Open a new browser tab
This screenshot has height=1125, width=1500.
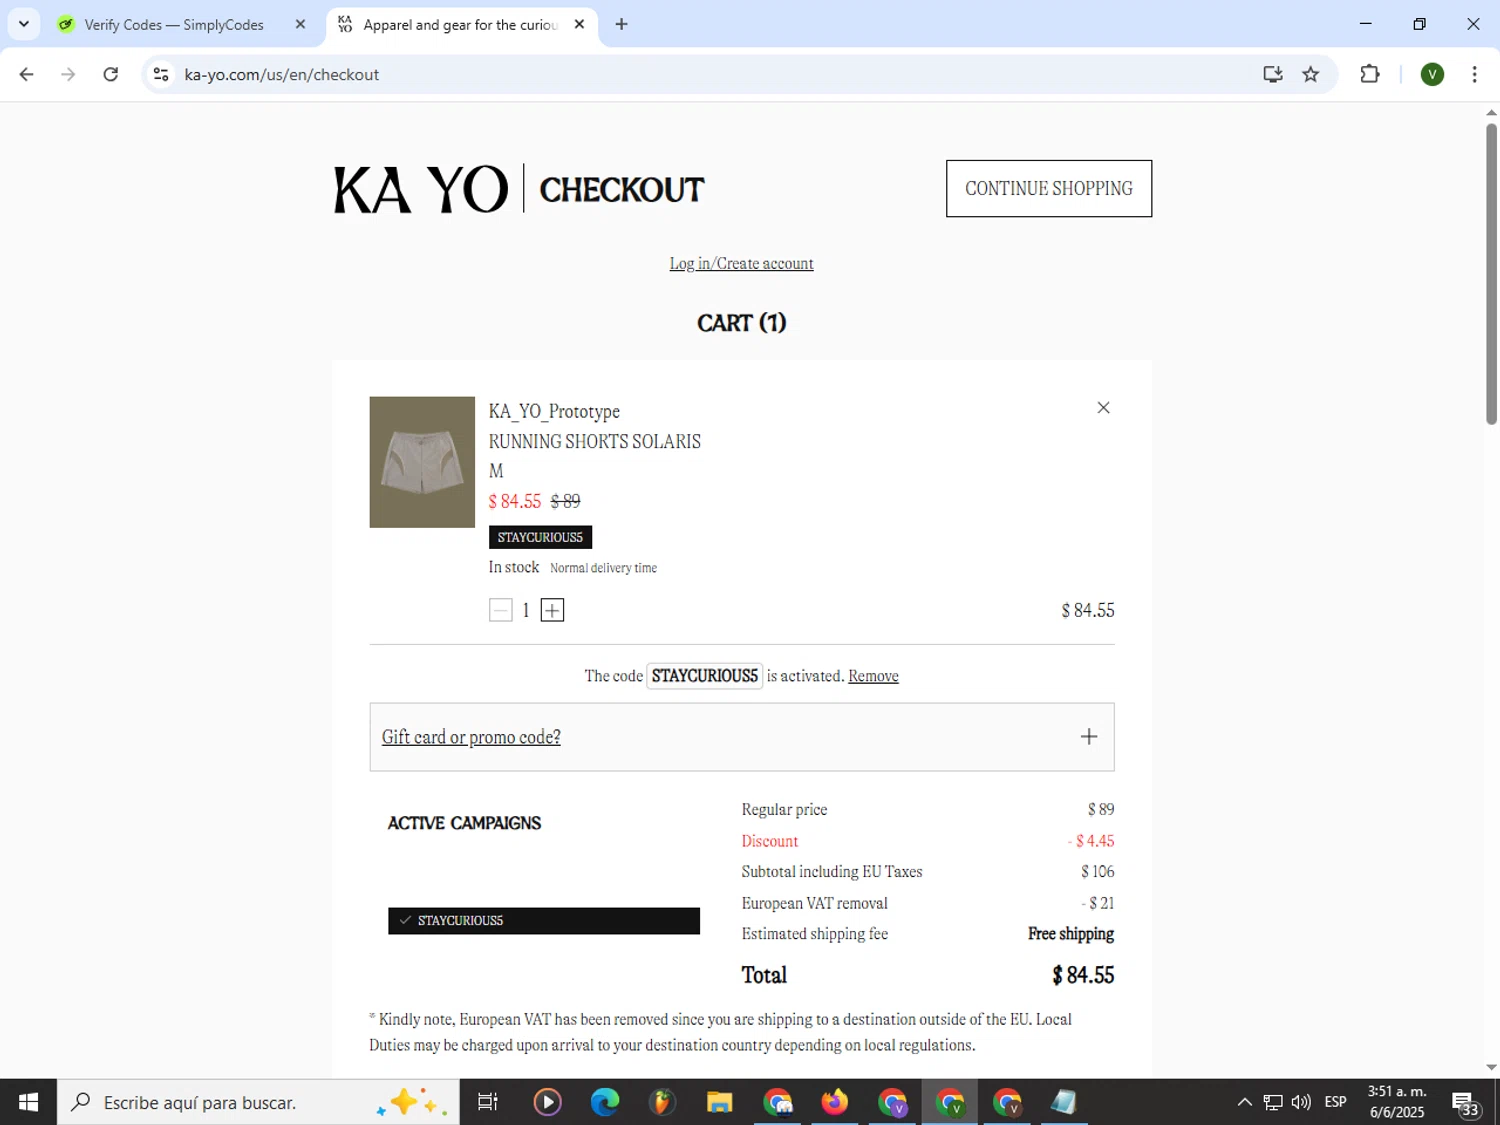(621, 25)
